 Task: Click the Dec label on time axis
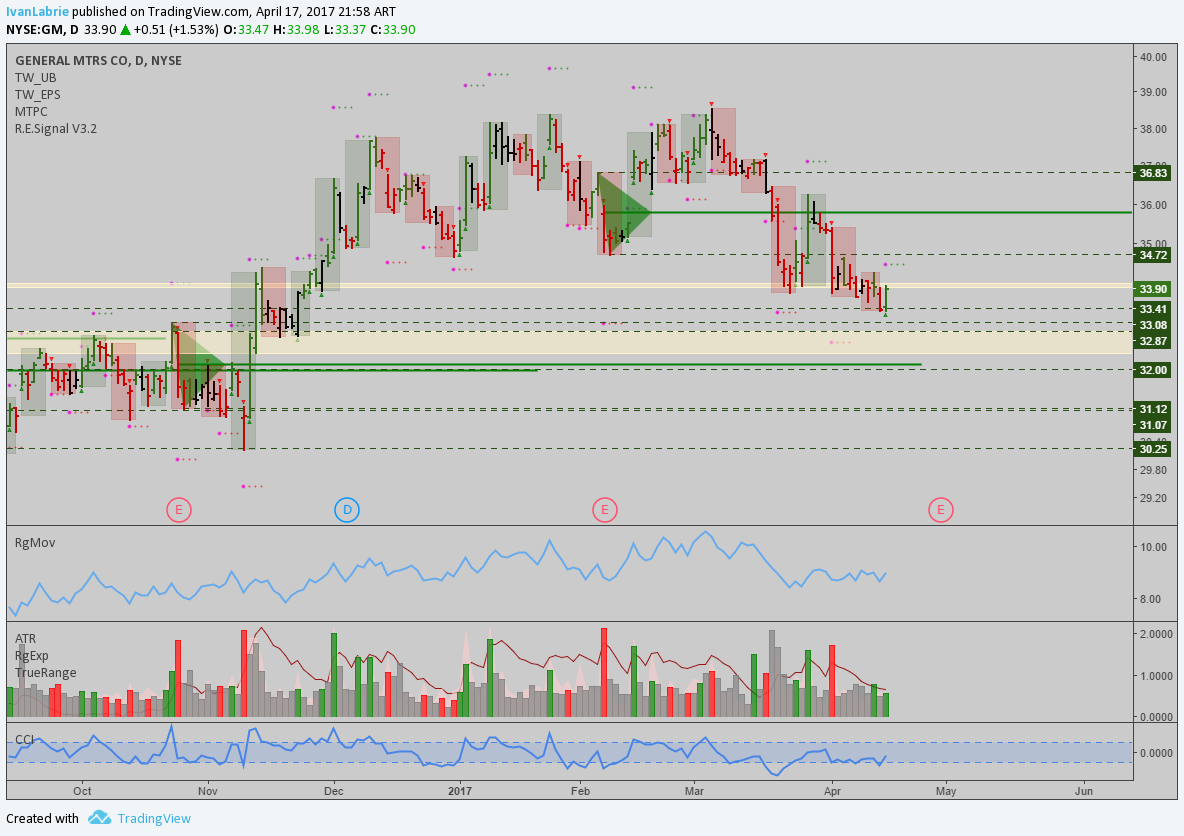click(x=333, y=791)
